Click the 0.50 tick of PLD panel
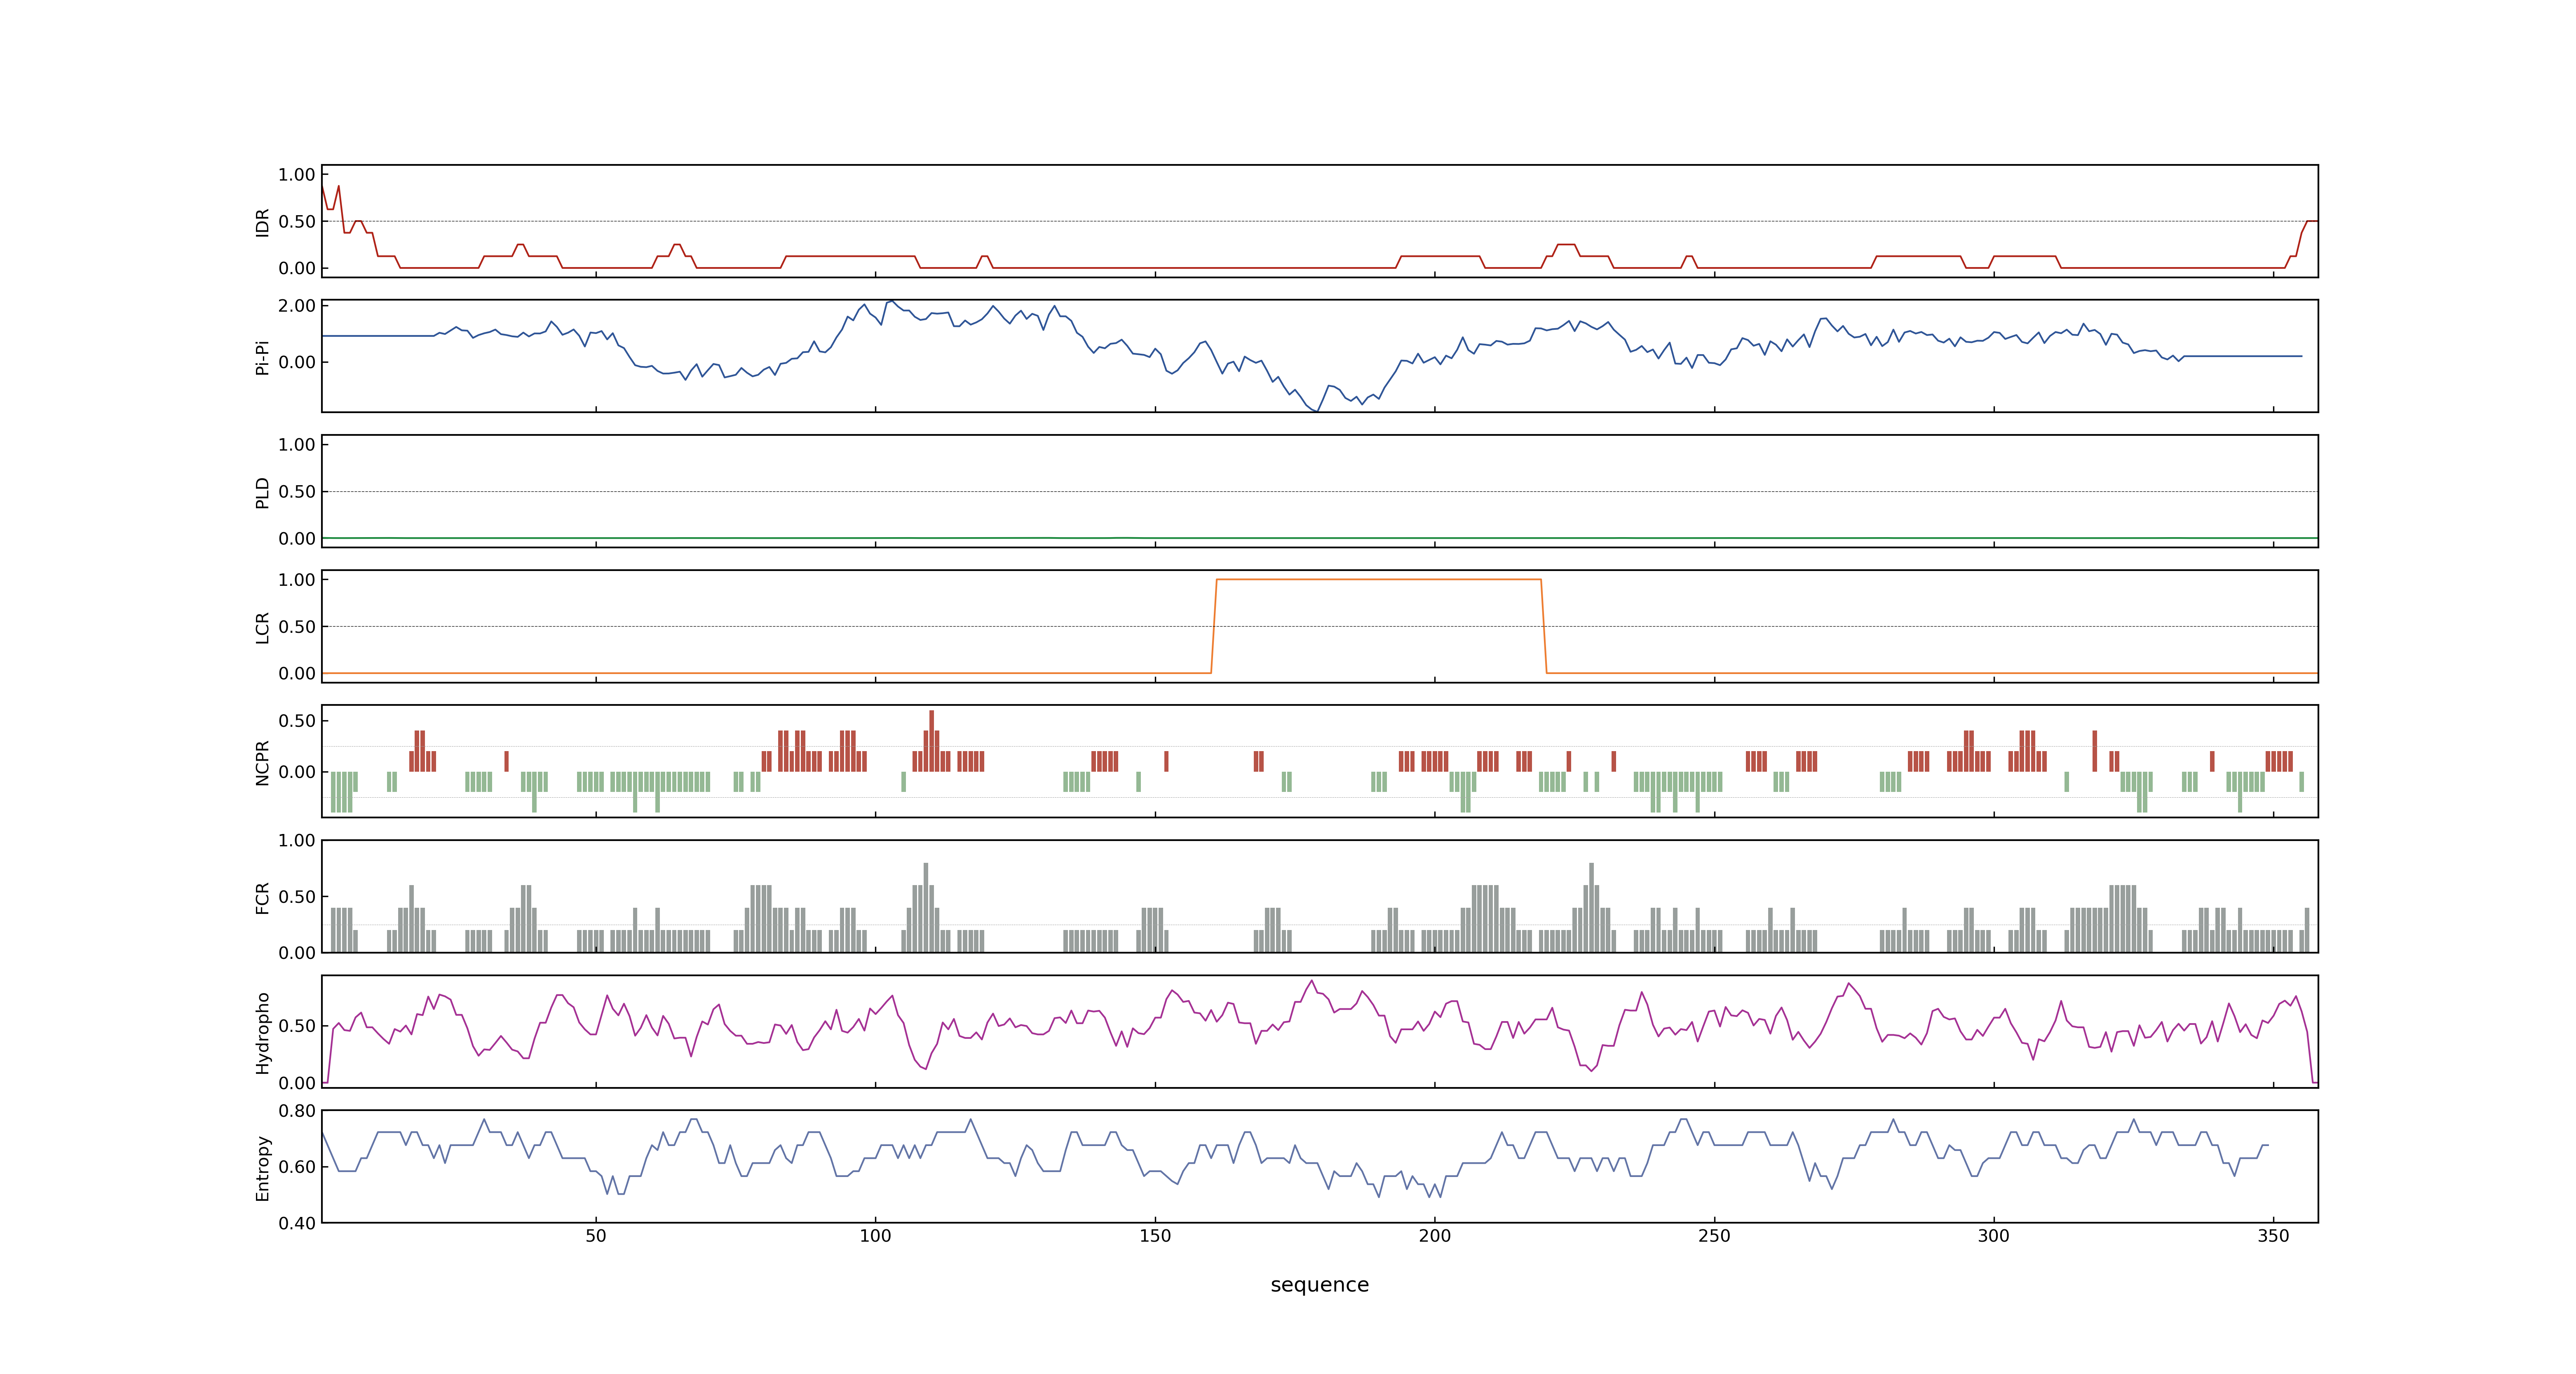This screenshot has width=2576, height=1374. click(x=297, y=492)
